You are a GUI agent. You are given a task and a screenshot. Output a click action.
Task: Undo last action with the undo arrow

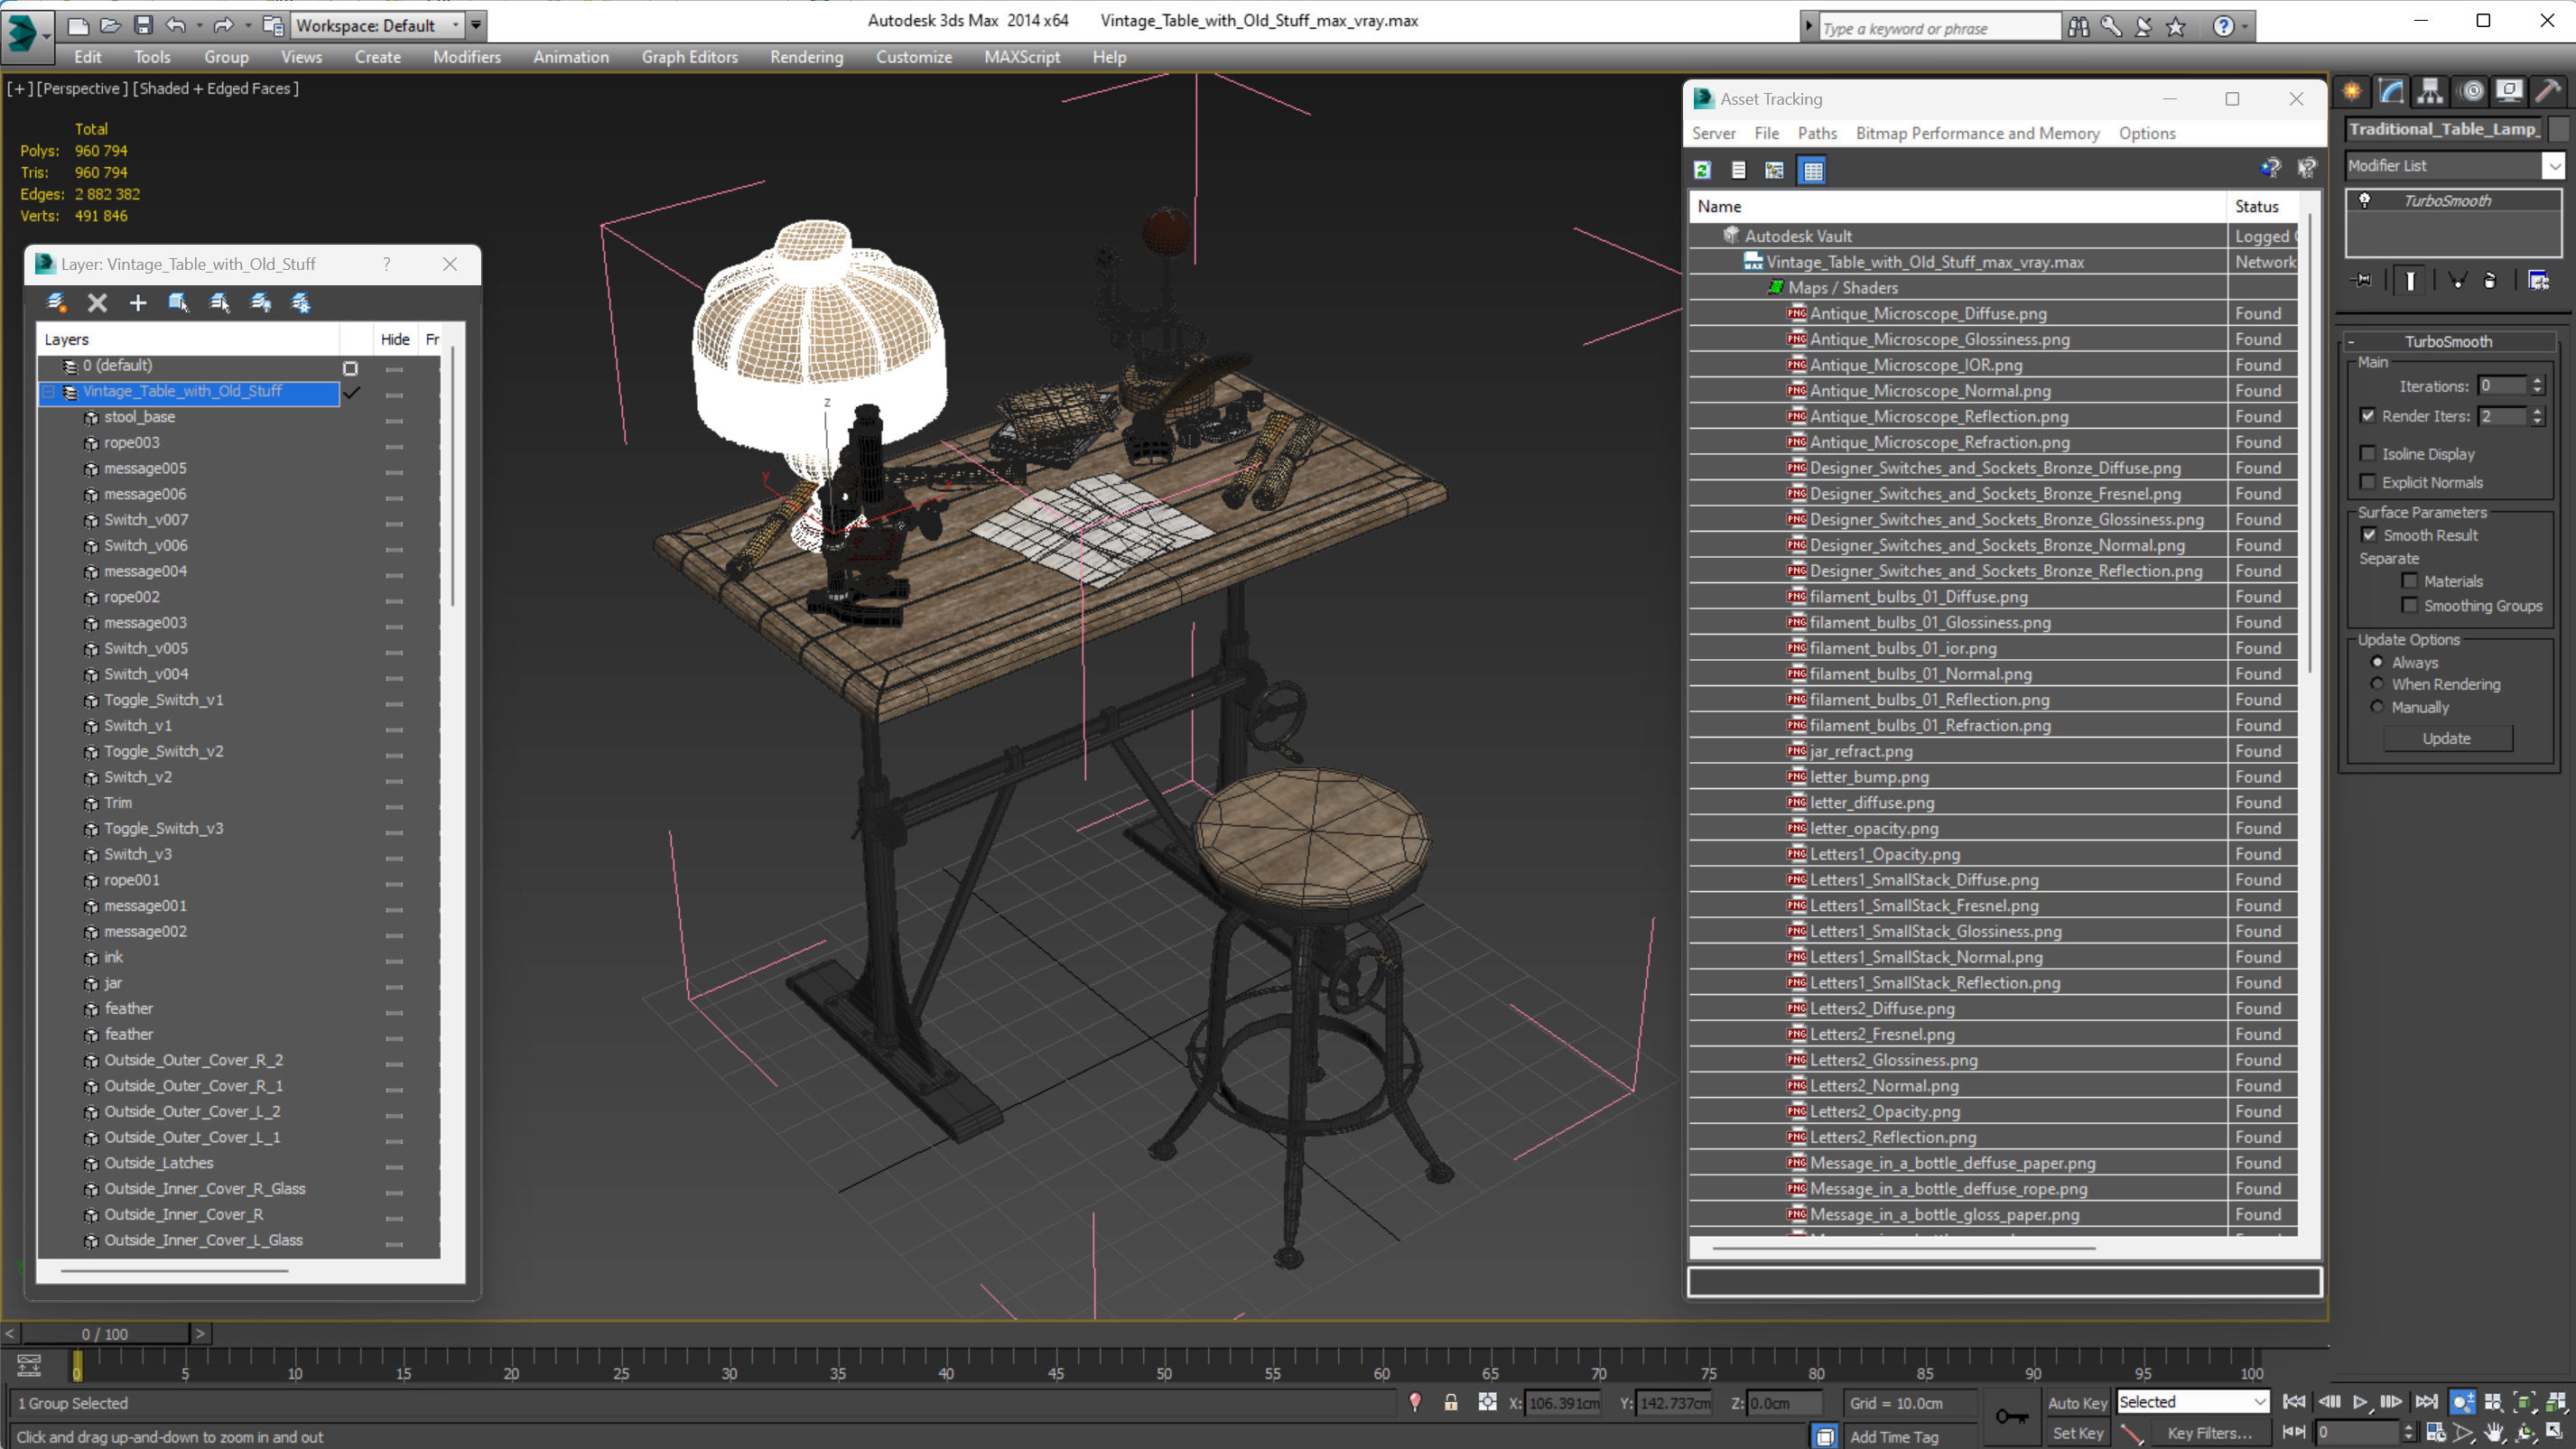click(176, 25)
